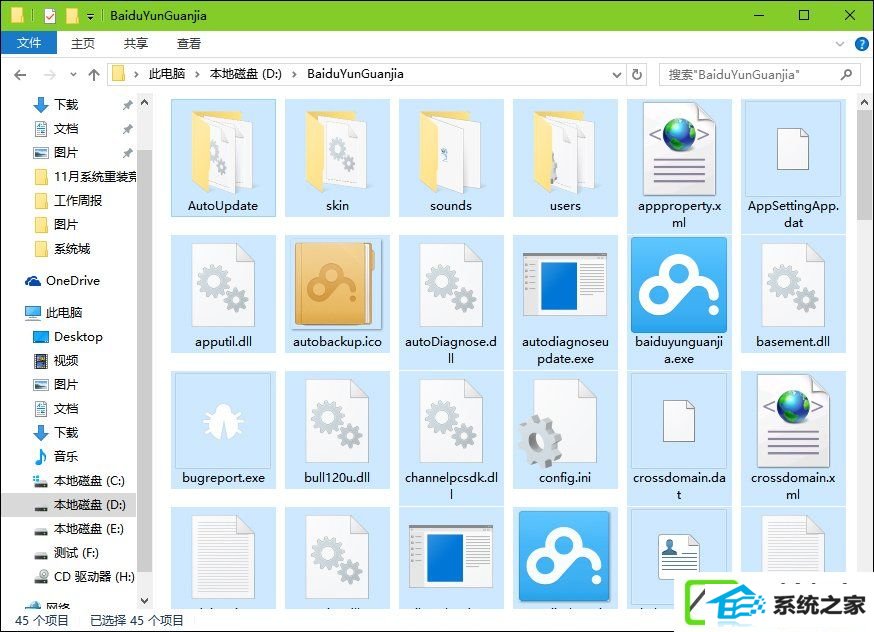This screenshot has height=632, width=874.
Task: Open address bar history dropdown
Action: (616, 74)
